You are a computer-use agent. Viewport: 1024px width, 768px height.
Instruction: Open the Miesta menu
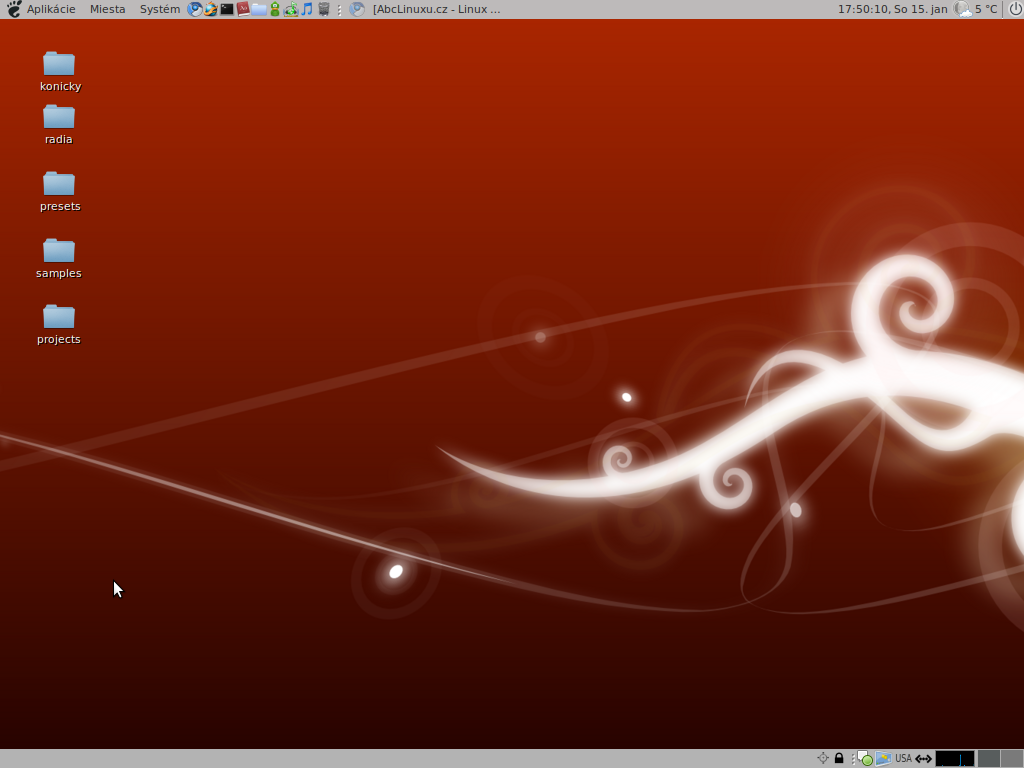tap(107, 9)
